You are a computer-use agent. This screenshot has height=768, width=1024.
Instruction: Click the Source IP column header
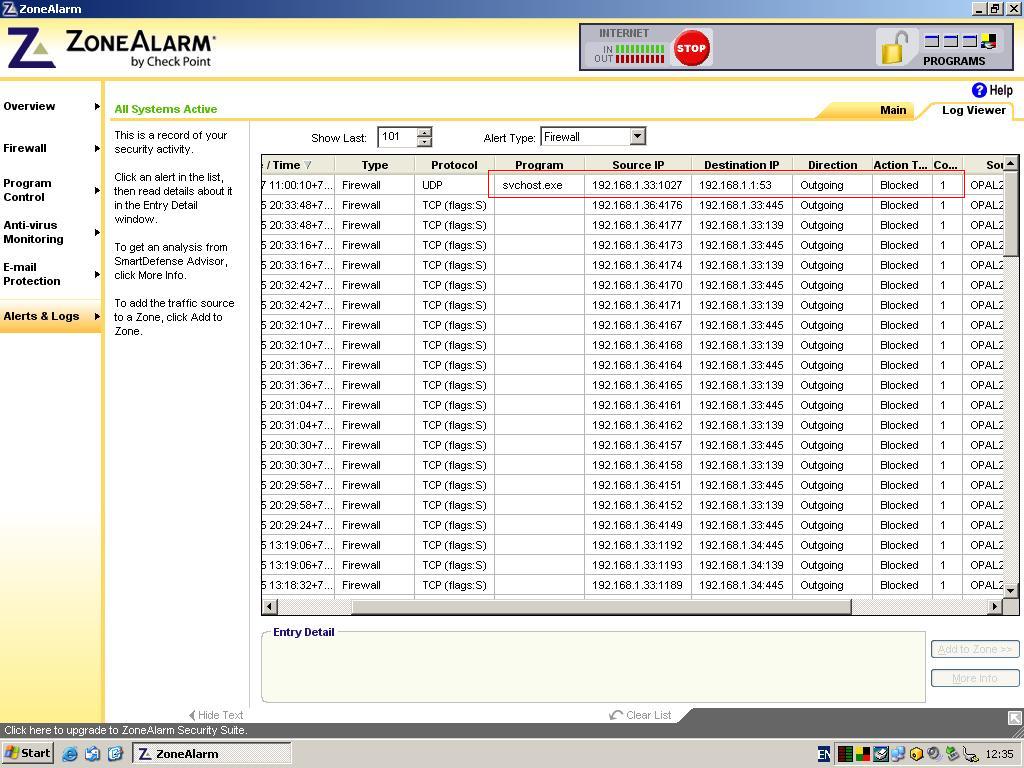(x=637, y=165)
